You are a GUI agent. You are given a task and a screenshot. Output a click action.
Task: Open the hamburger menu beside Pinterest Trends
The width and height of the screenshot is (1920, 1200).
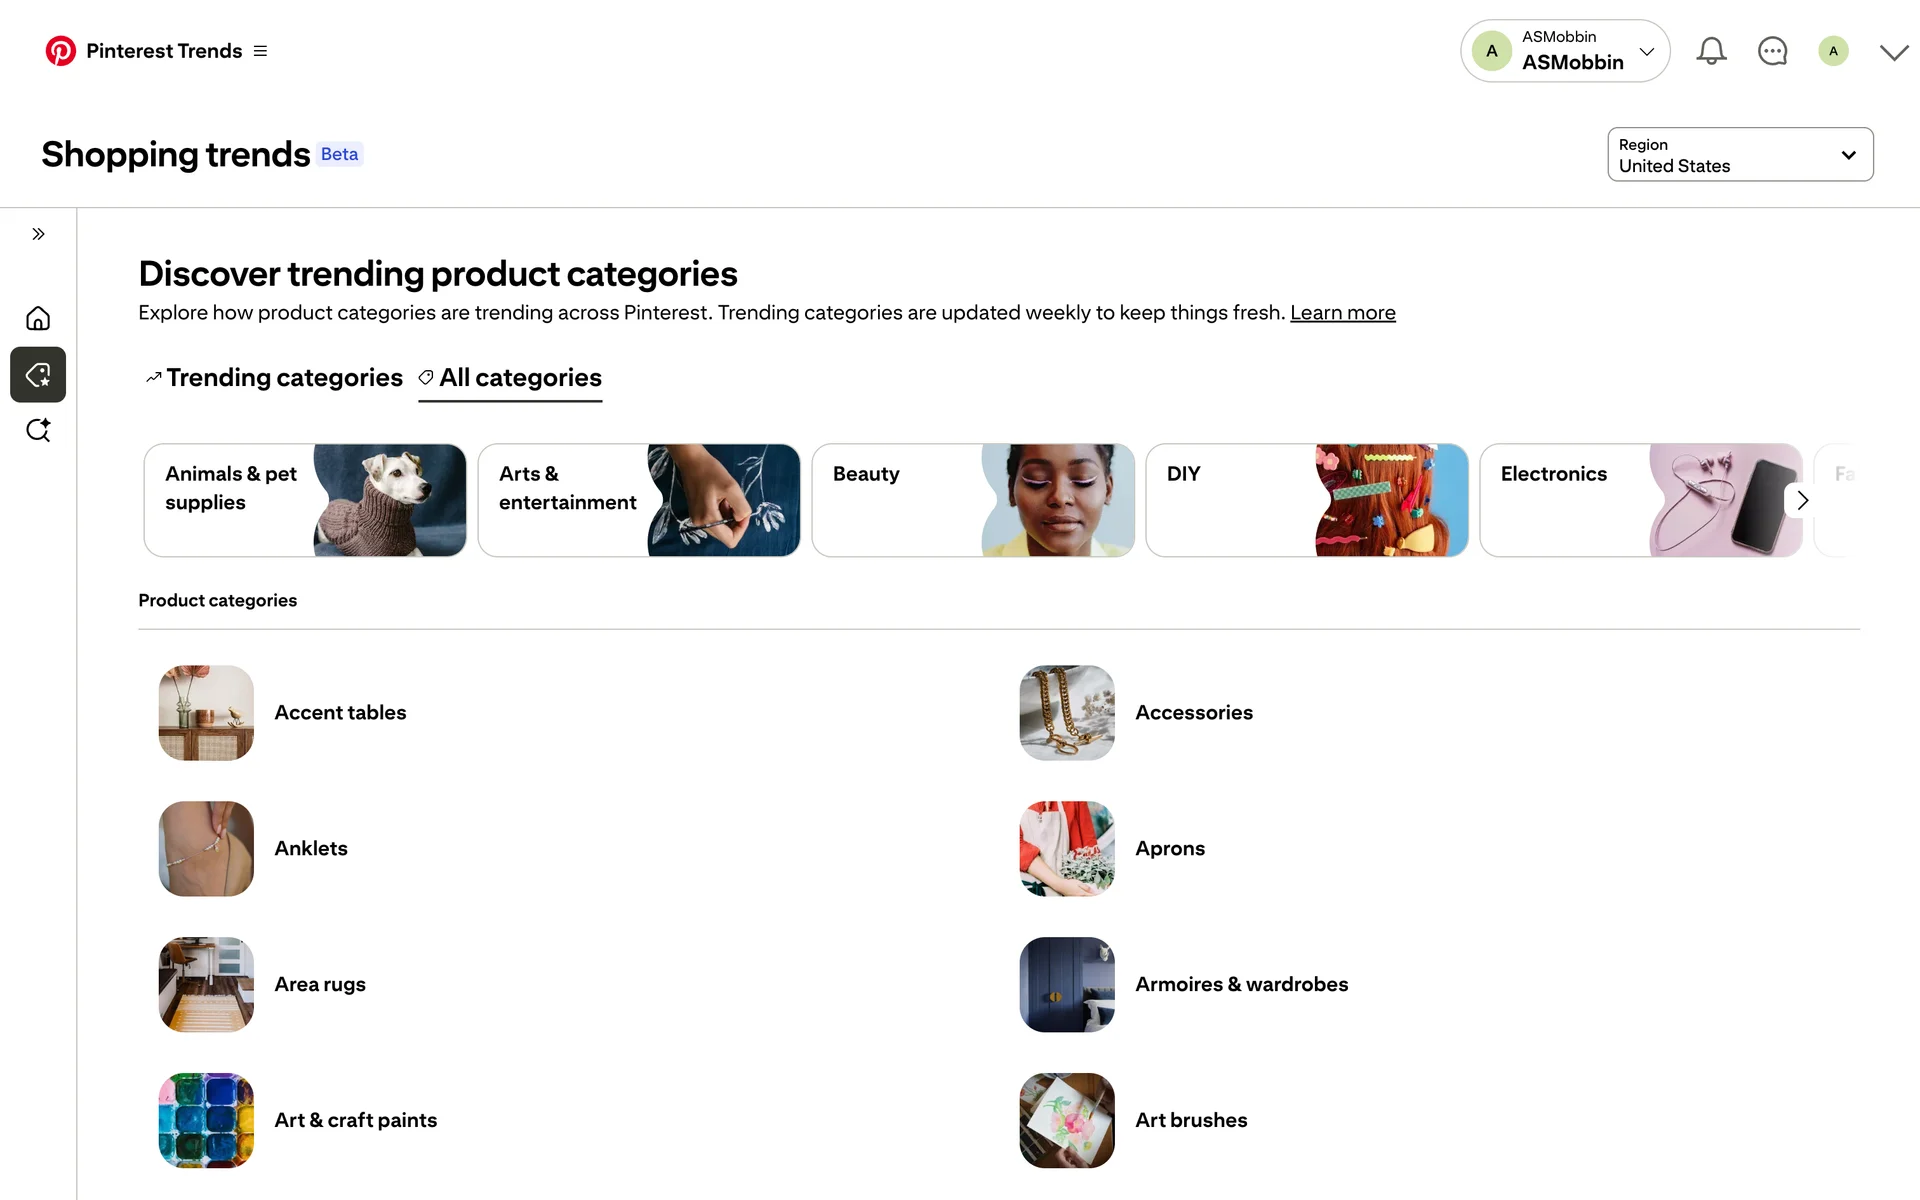(261, 51)
